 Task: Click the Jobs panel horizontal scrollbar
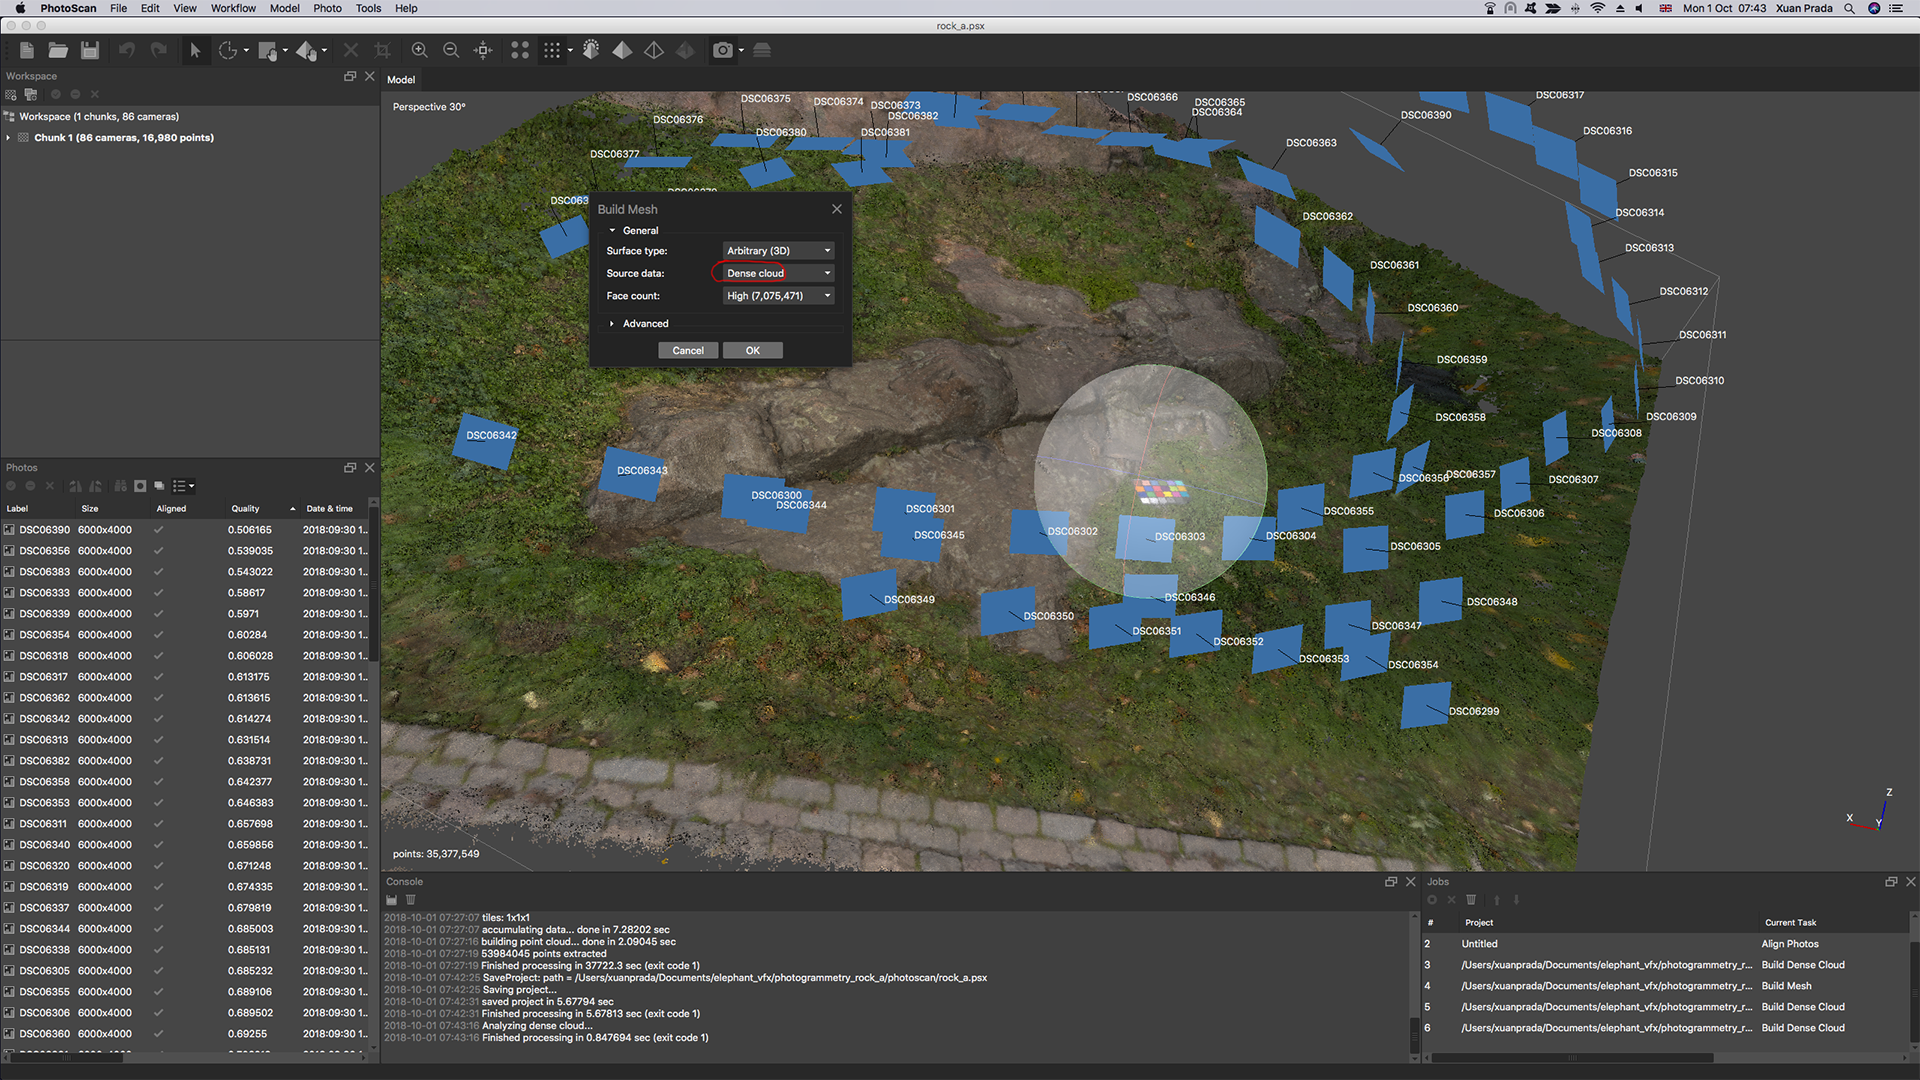pos(1570,1058)
